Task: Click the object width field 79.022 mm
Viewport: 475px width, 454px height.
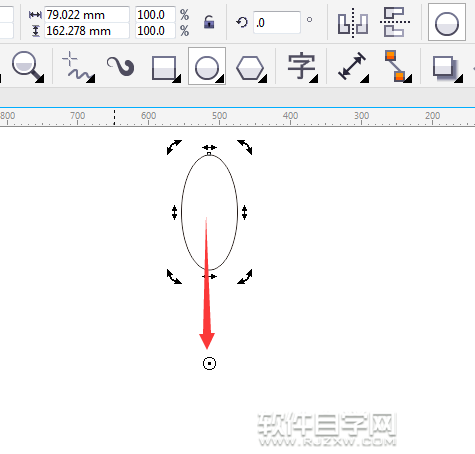Action: 87,15
